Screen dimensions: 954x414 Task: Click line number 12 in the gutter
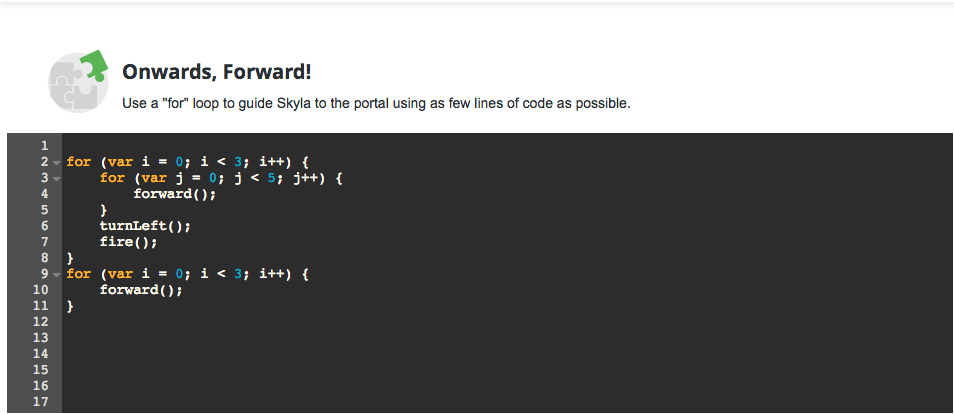[40, 322]
